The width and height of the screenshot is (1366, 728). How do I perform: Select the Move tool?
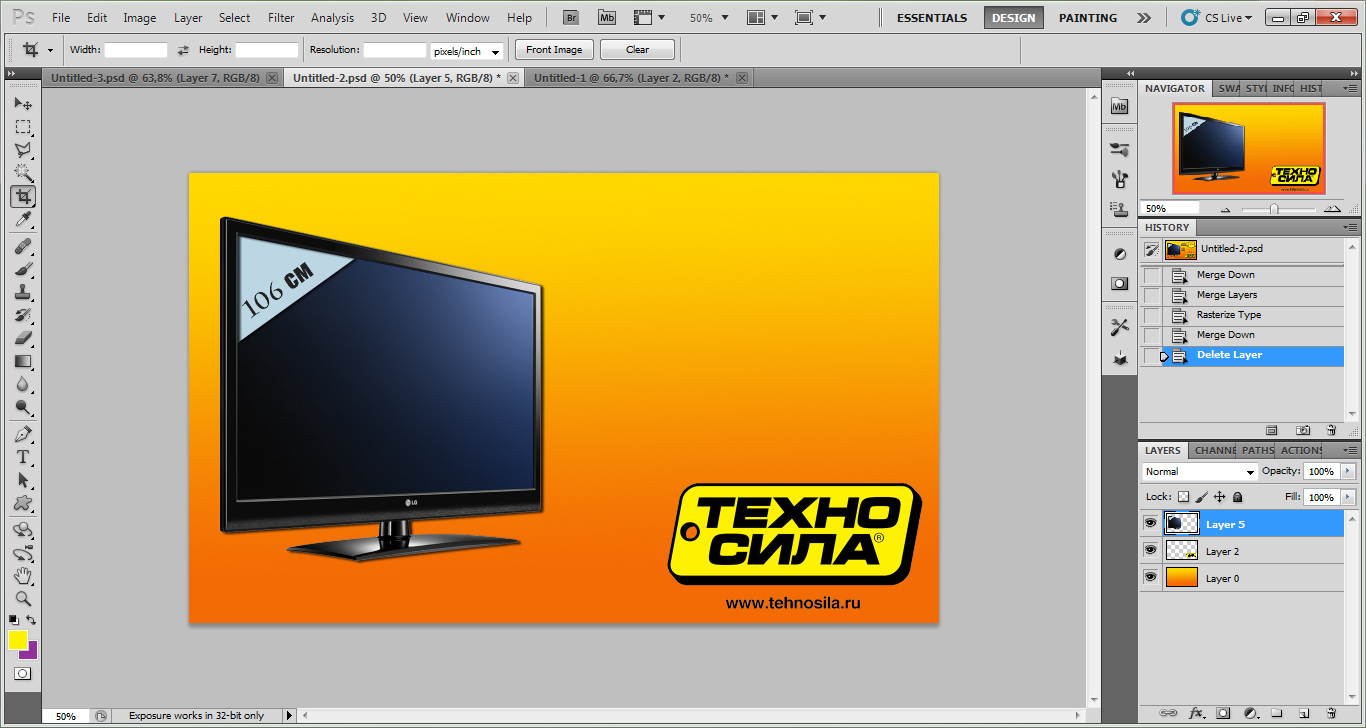[x=22, y=103]
